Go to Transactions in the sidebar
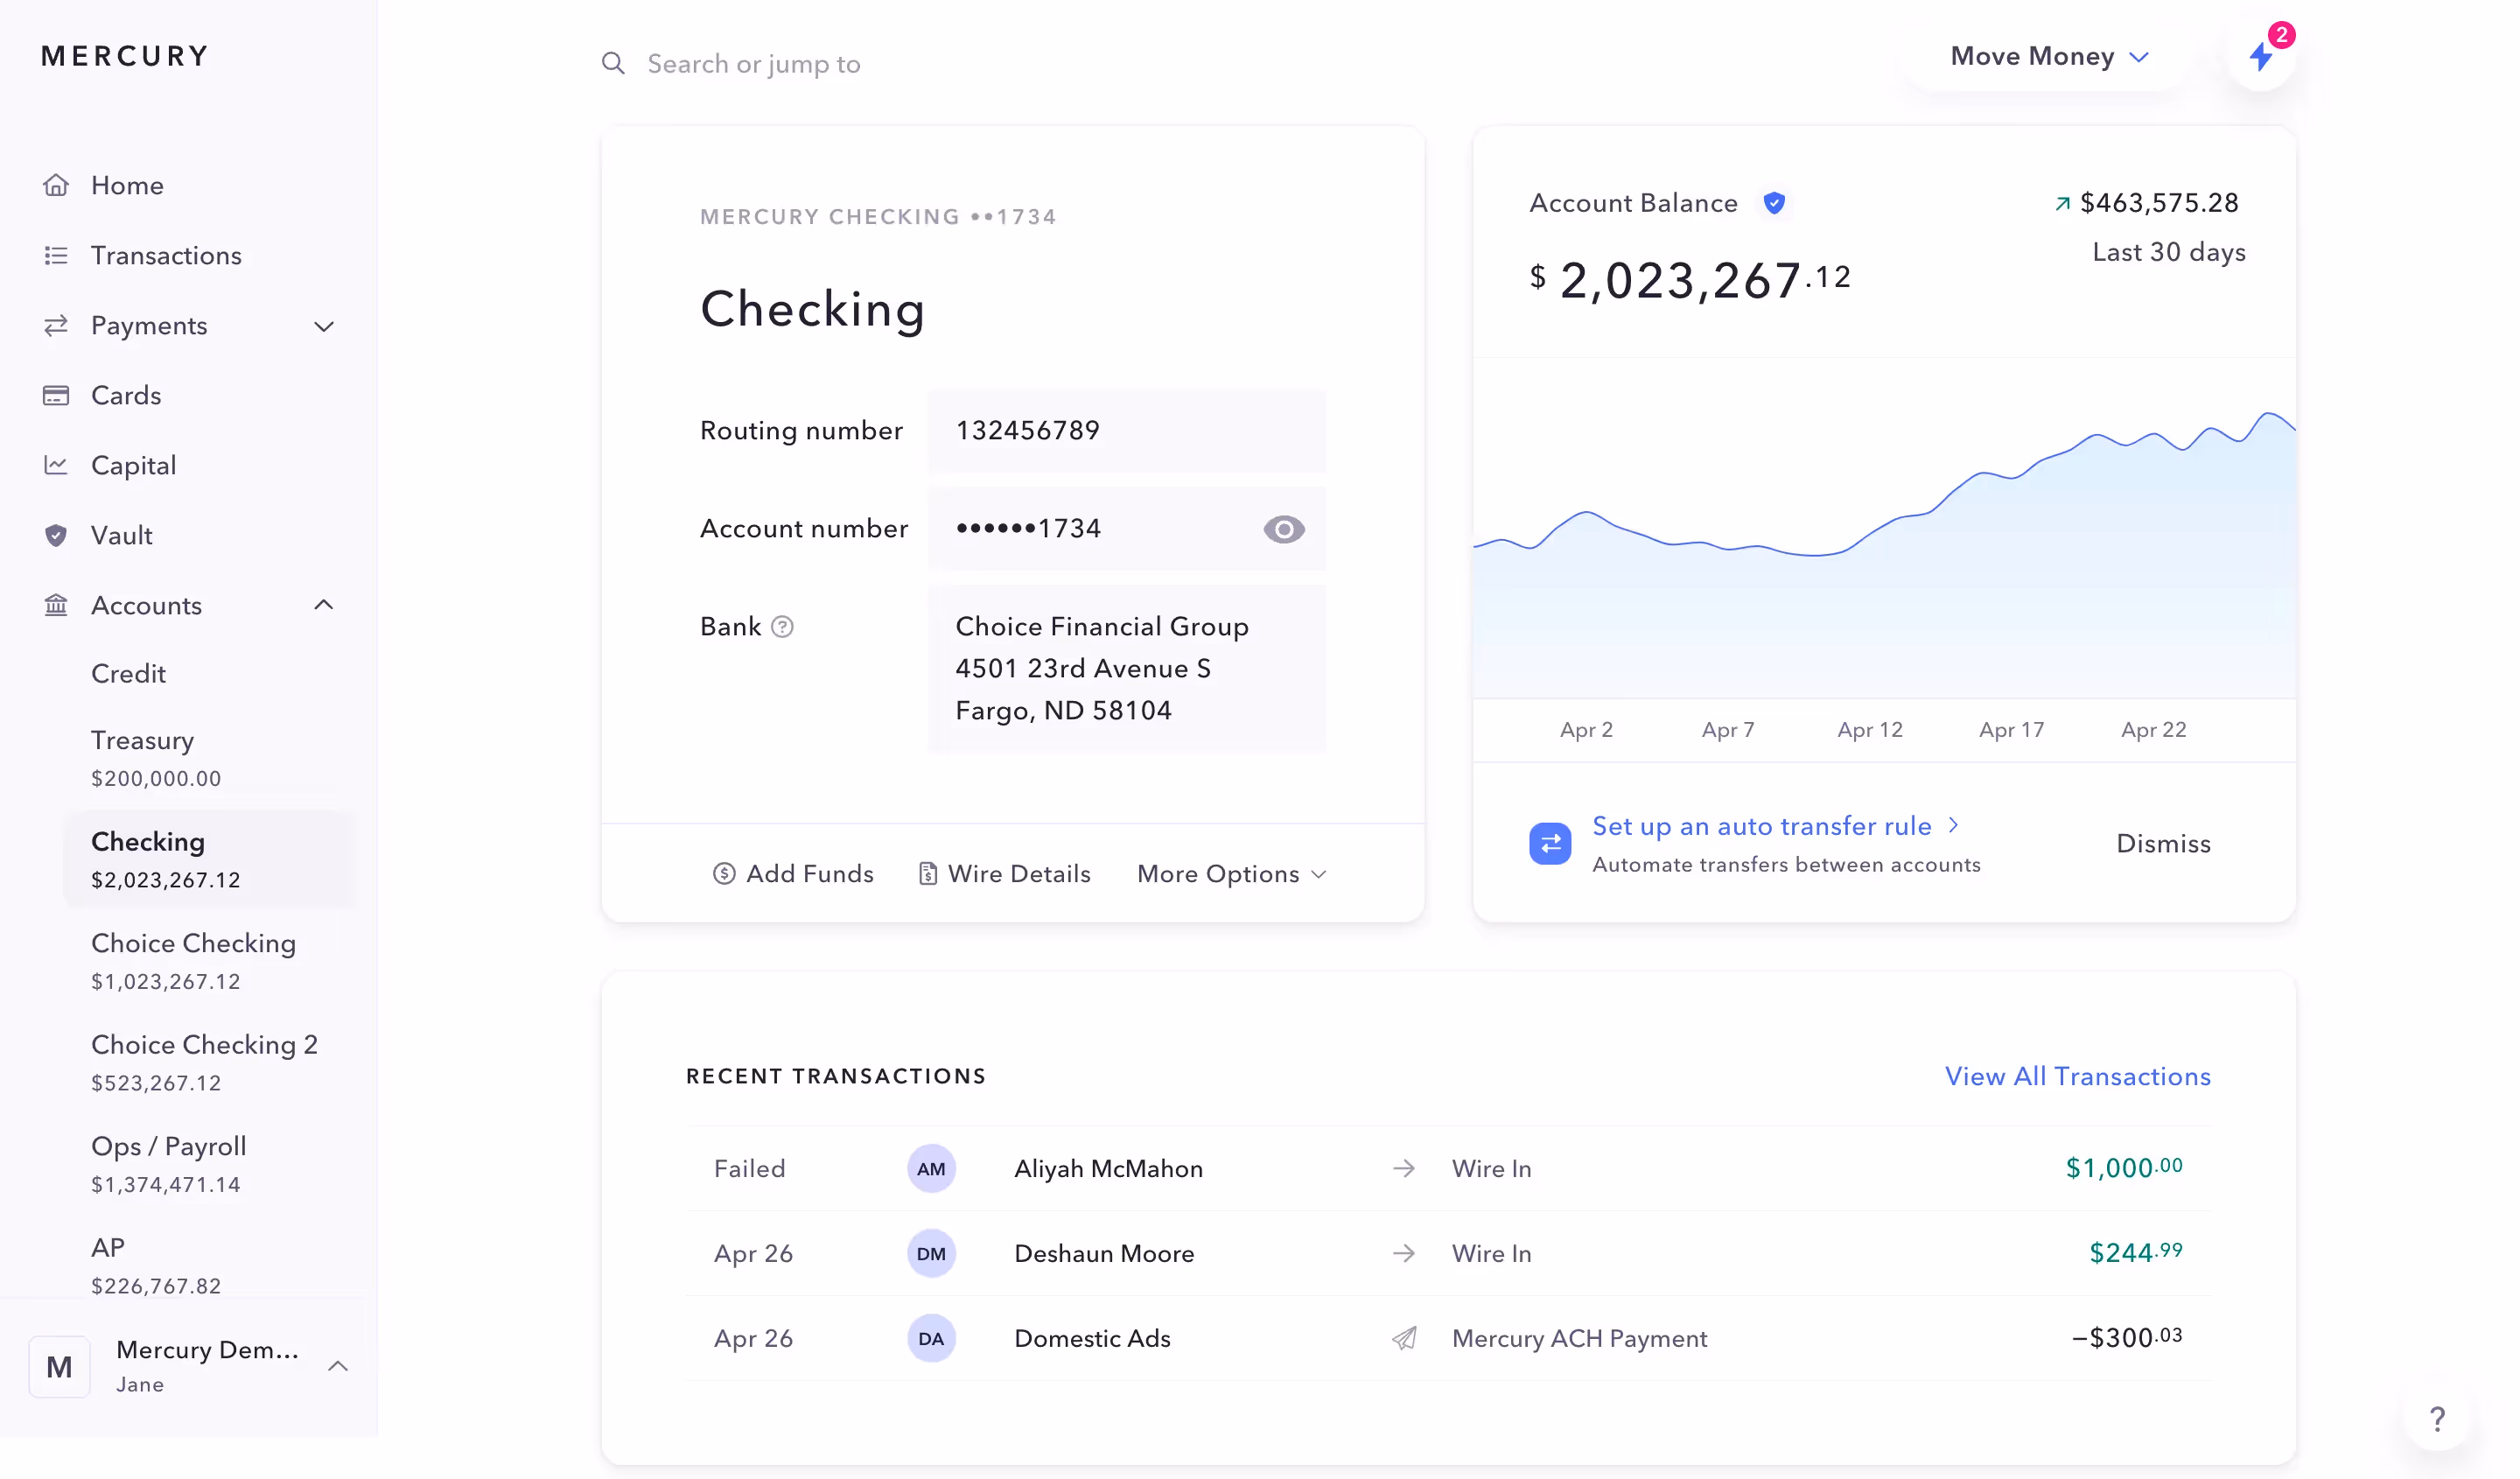The width and height of the screenshot is (2520, 1479). click(x=166, y=256)
